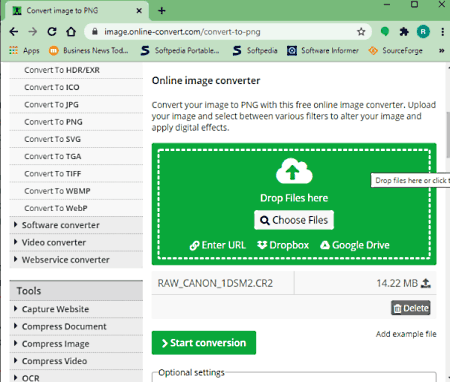Click the Add example file link
The height and width of the screenshot is (382, 450).
click(406, 334)
